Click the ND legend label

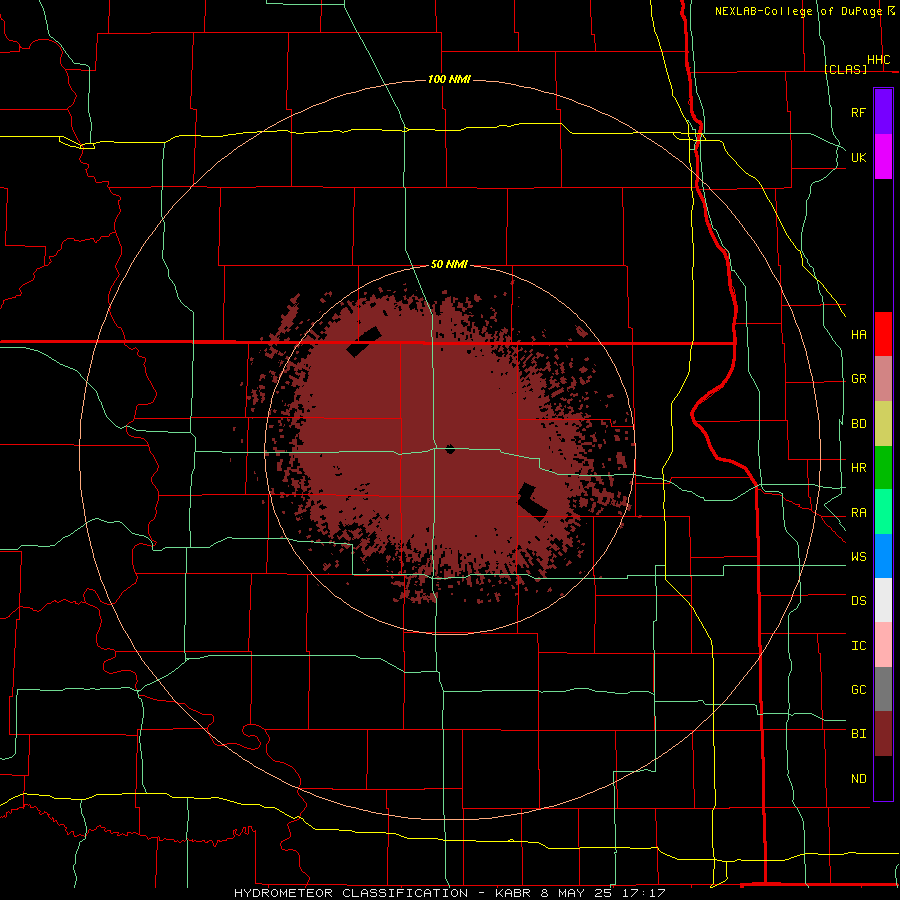click(858, 779)
